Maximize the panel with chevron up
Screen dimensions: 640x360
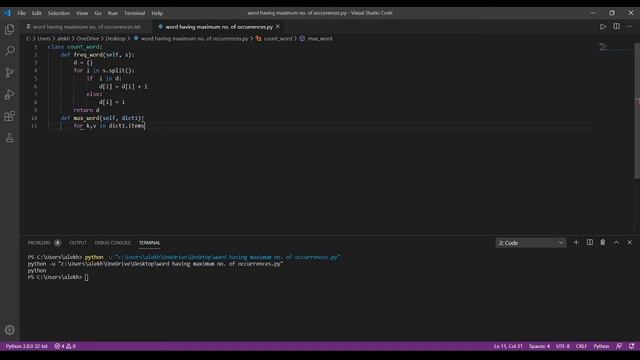(616, 242)
